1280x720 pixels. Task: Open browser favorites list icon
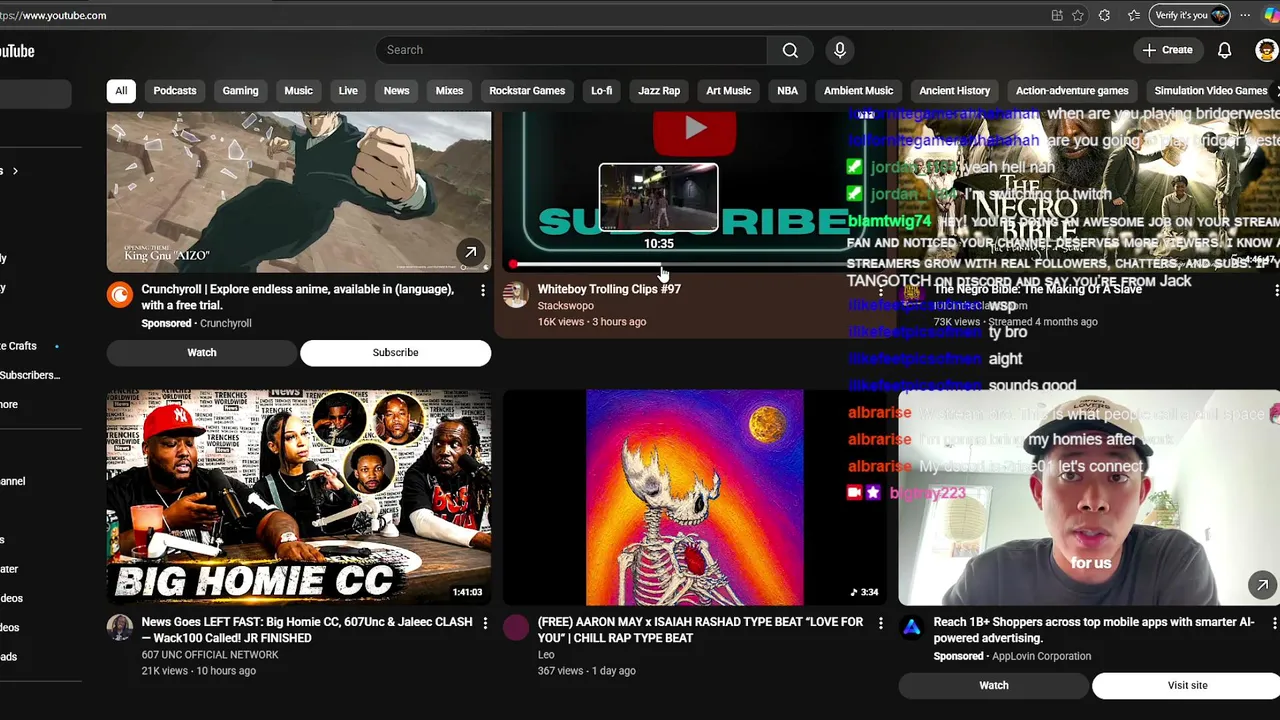point(1134,15)
